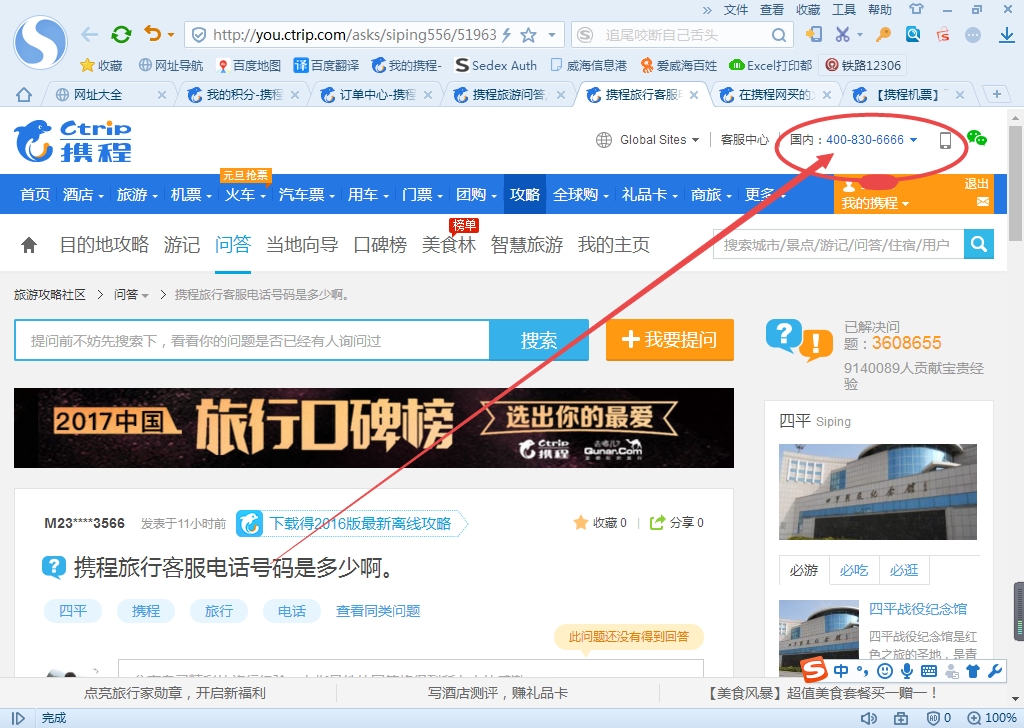
Task: Click the key password manager icon
Action: 884,34
